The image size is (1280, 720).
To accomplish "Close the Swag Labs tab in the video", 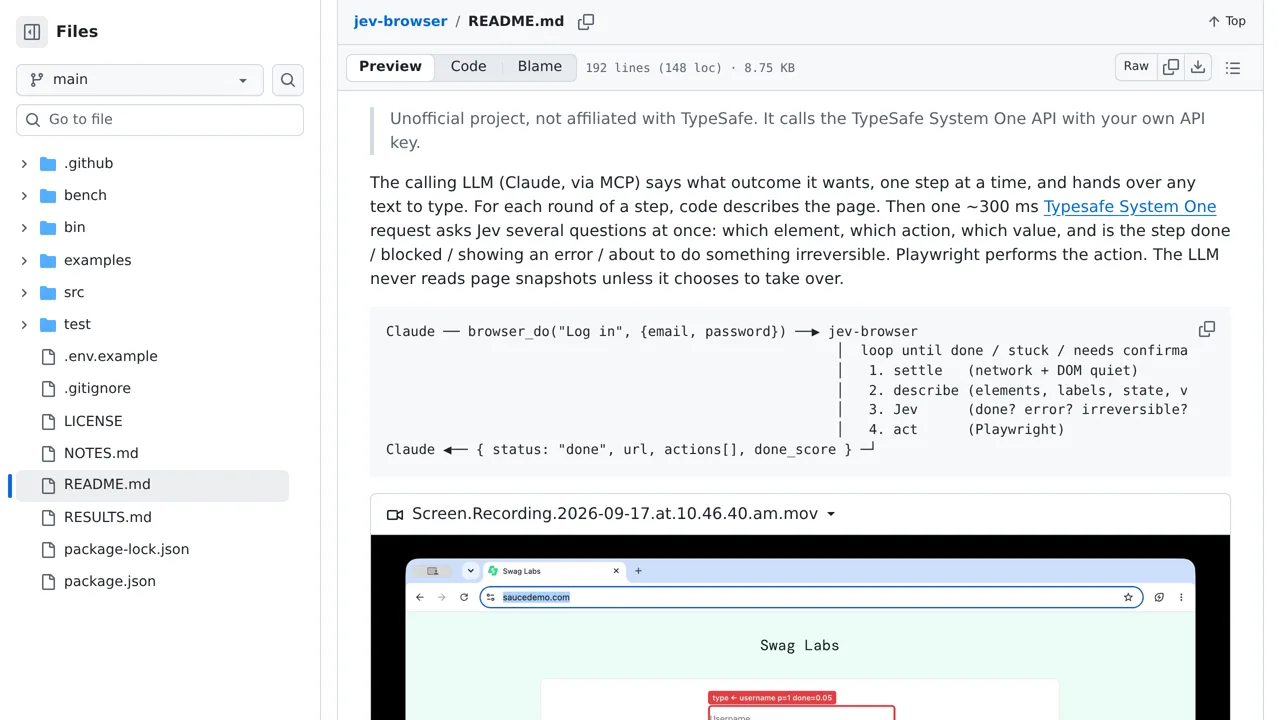I will click(616, 571).
